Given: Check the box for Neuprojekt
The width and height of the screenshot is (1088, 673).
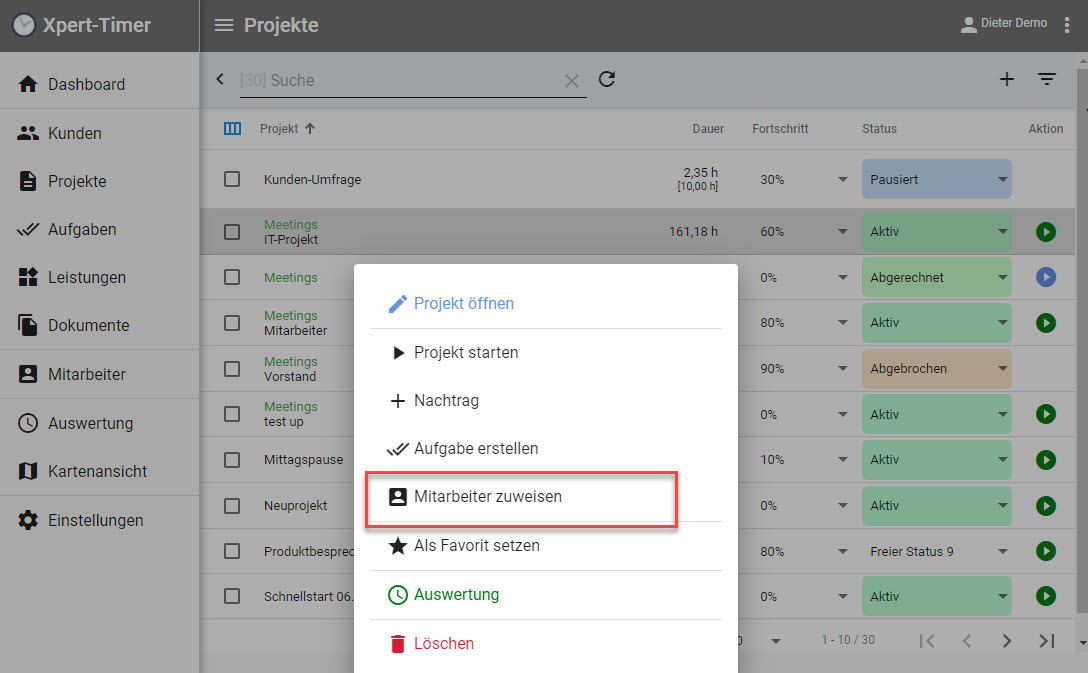Looking at the screenshot, I should coord(232,506).
